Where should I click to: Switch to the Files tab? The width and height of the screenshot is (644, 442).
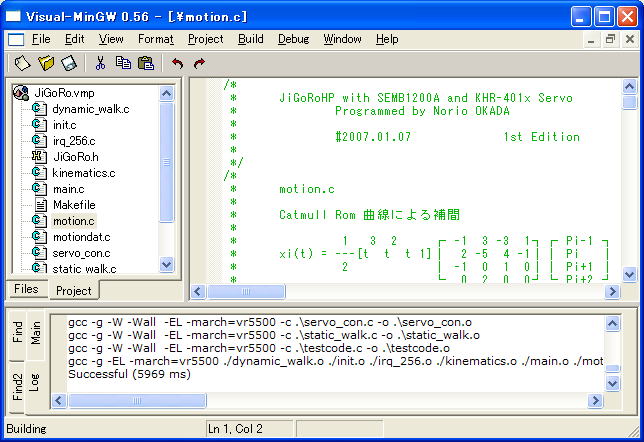click(26, 289)
